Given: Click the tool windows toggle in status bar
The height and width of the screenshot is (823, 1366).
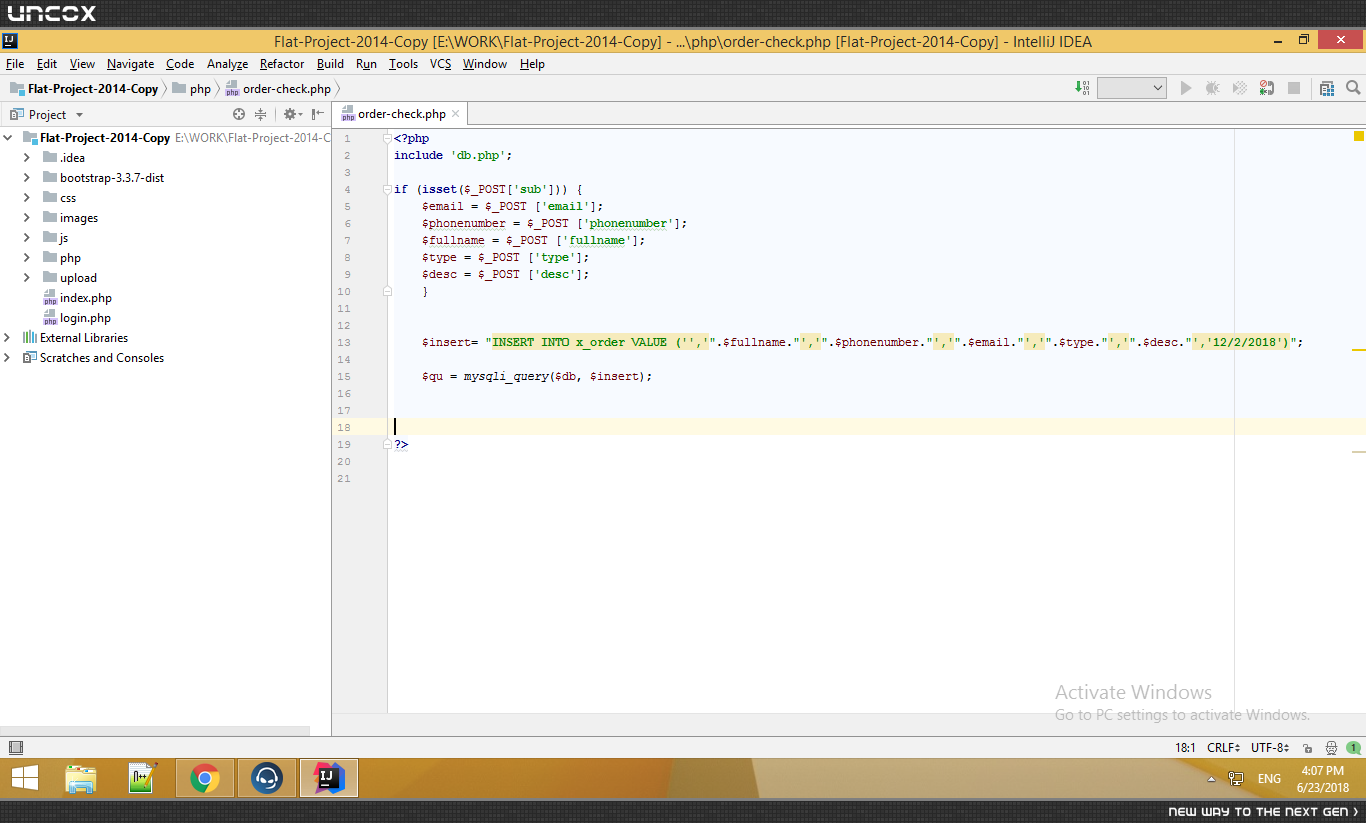Looking at the screenshot, I should [x=15, y=747].
